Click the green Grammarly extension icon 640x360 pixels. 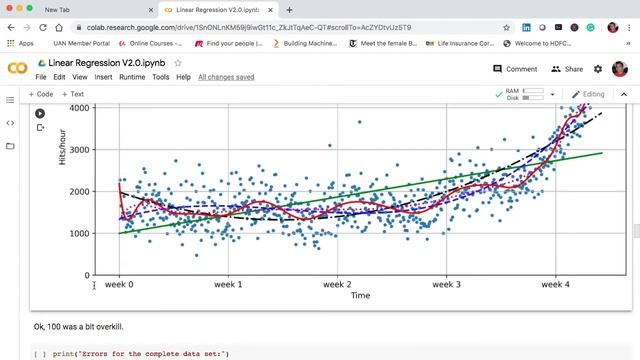tap(590, 27)
